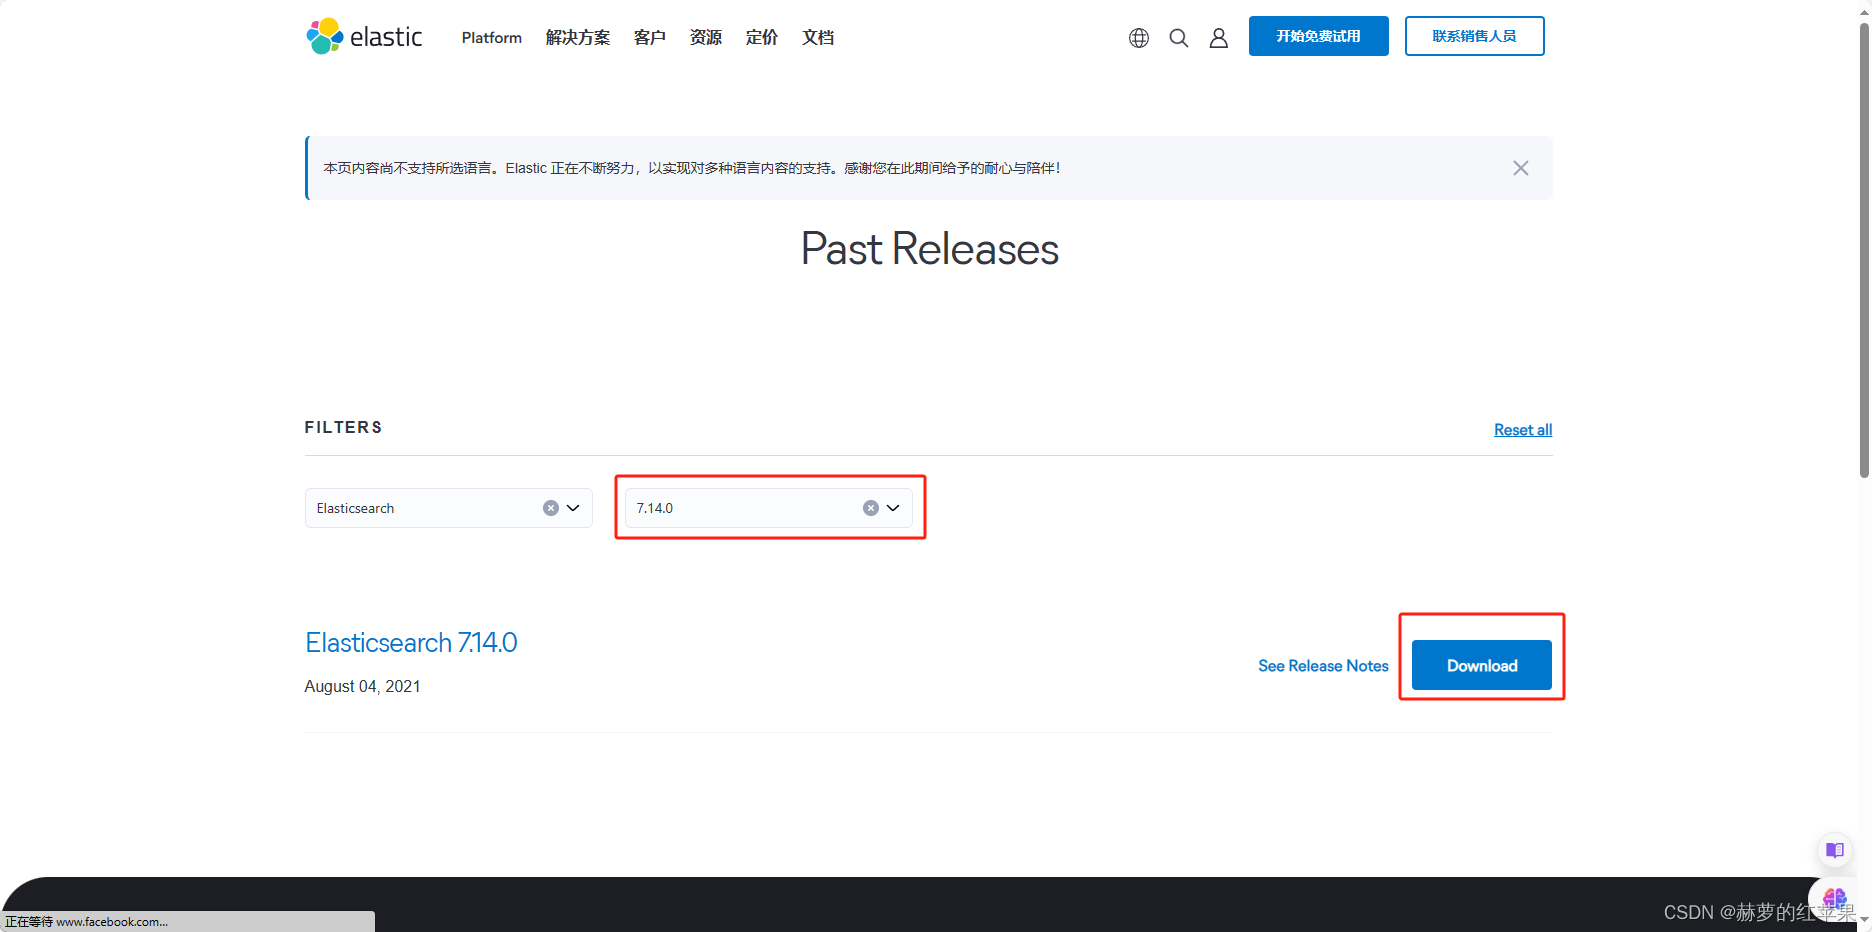Click the FILTERS label

(343, 427)
